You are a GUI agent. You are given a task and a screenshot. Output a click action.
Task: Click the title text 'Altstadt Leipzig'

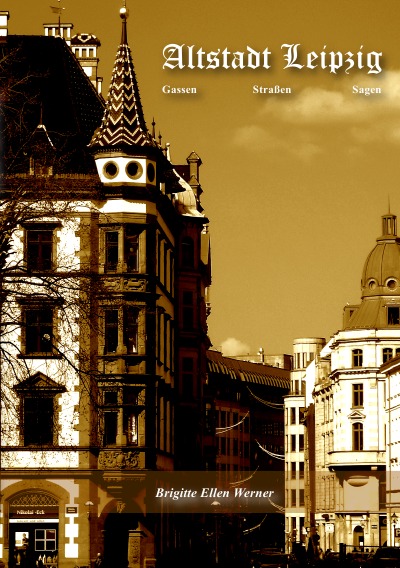[x=272, y=58]
